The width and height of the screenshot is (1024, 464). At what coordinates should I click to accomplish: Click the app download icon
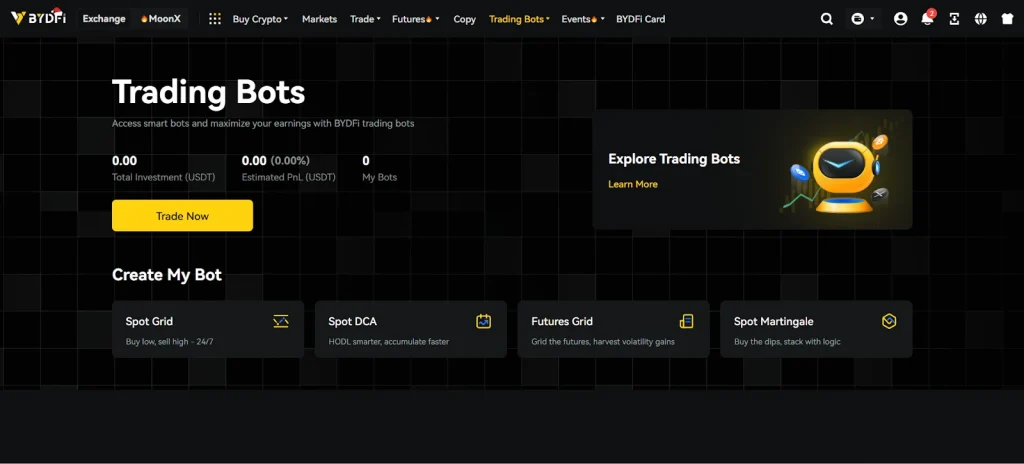click(954, 19)
